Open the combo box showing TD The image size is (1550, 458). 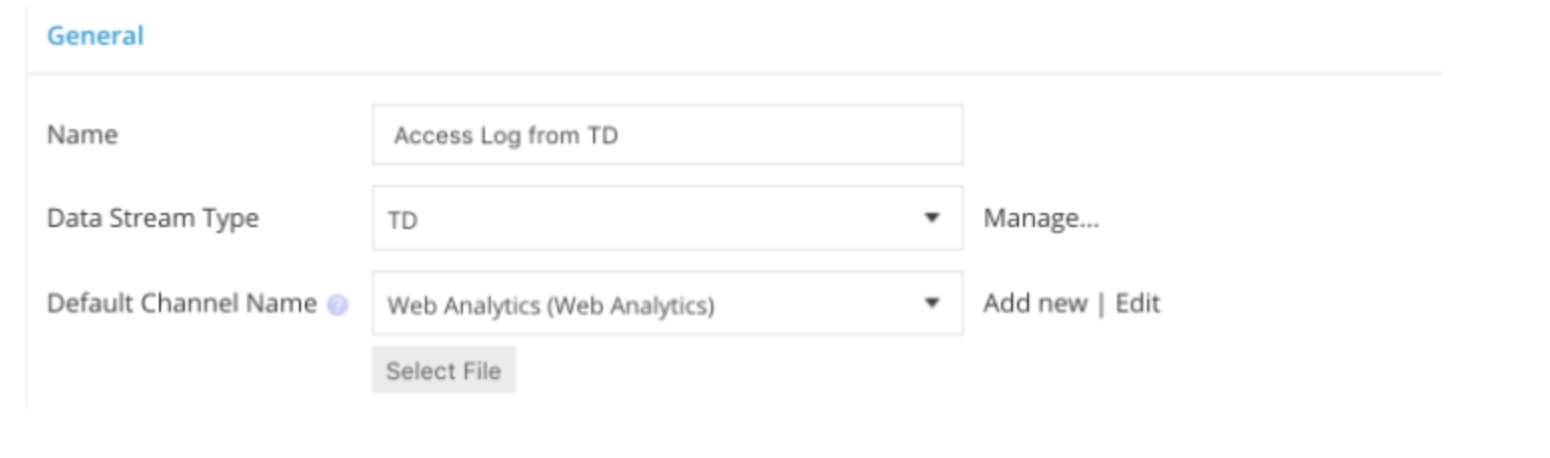click(667, 218)
